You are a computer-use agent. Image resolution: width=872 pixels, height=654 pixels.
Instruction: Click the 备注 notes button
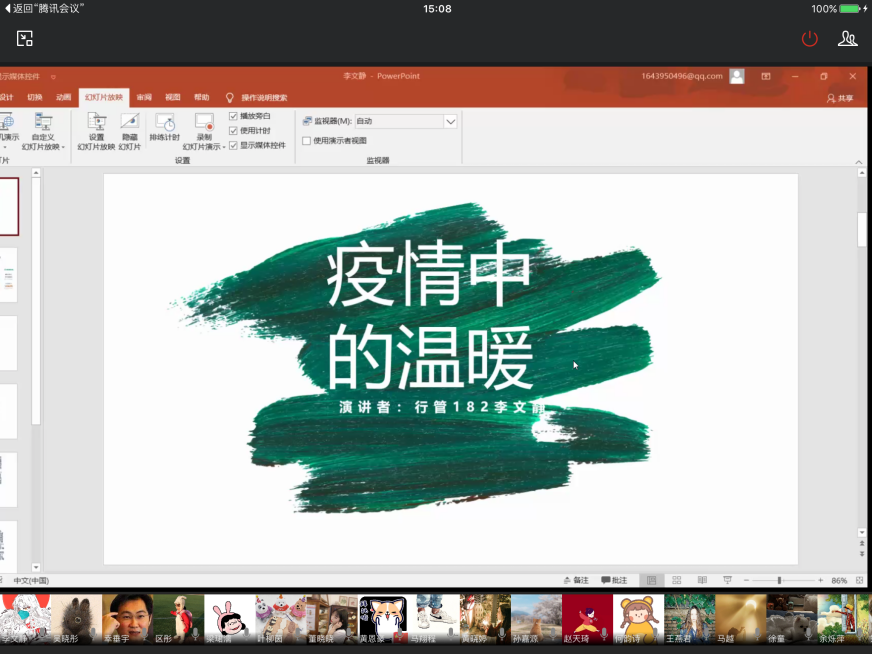[576, 580]
